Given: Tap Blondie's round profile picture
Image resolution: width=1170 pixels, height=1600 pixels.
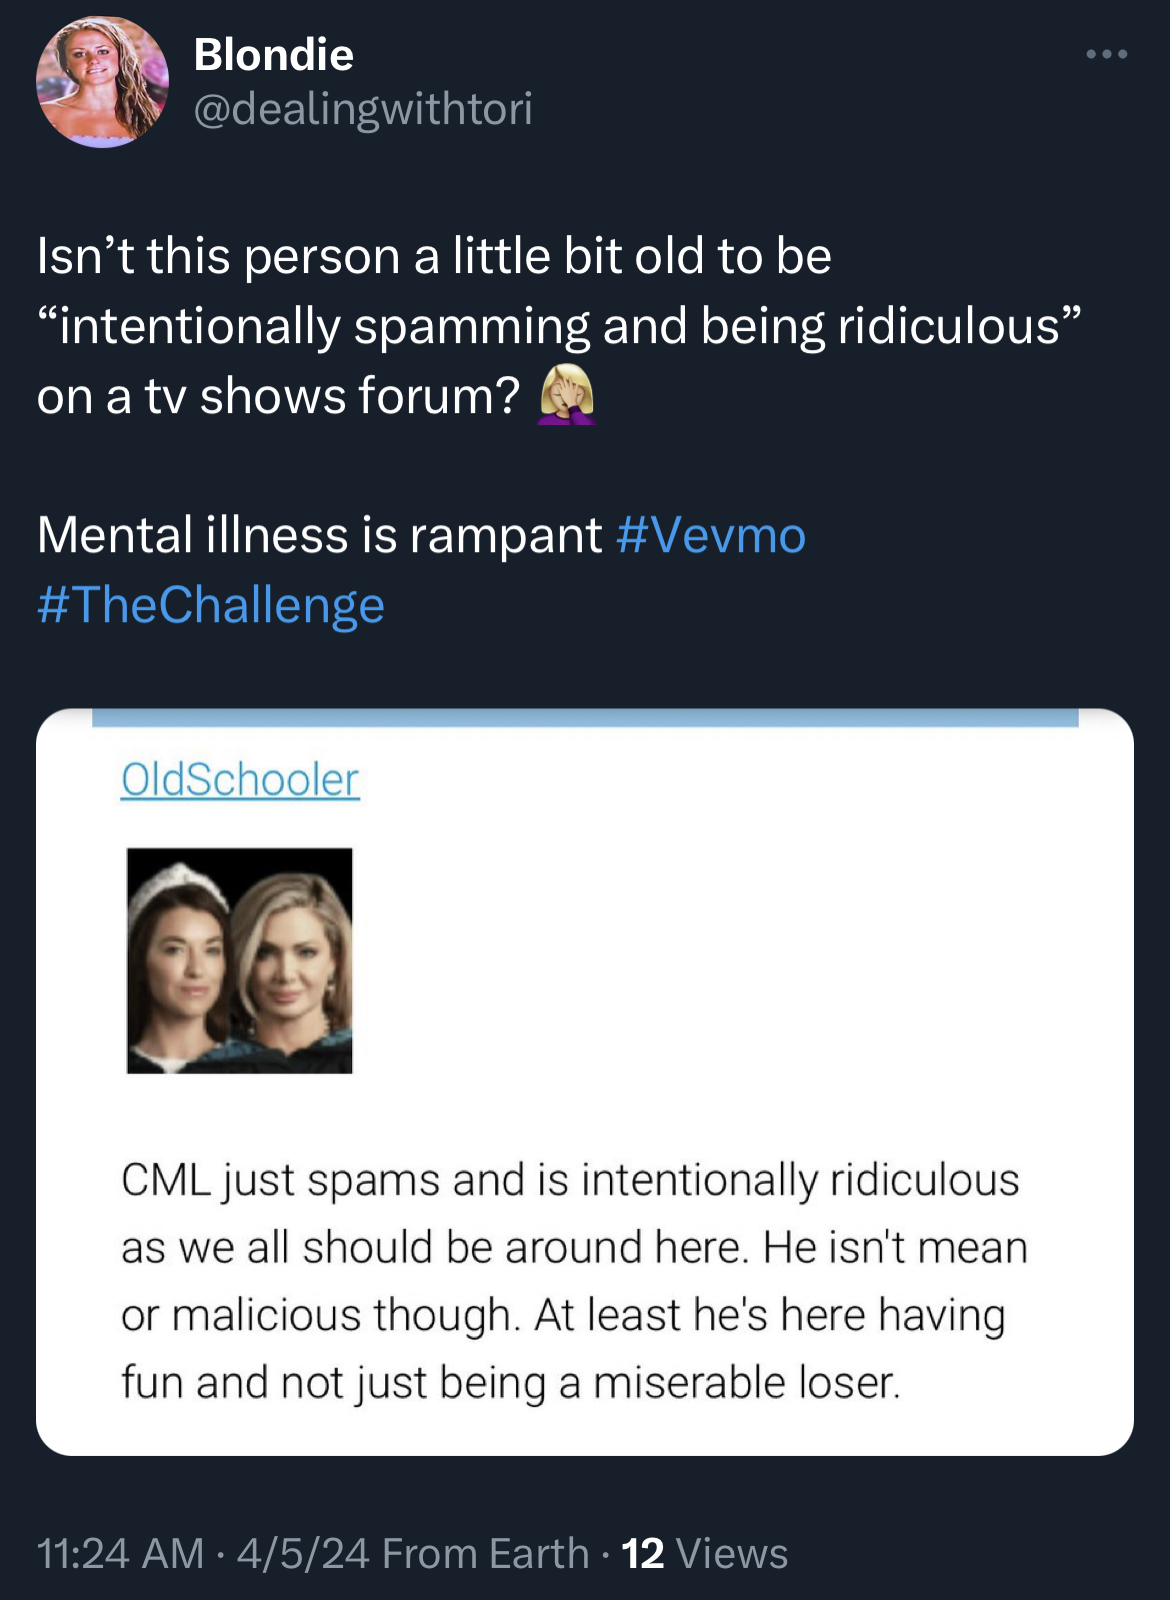Looking at the screenshot, I should tap(102, 82).
